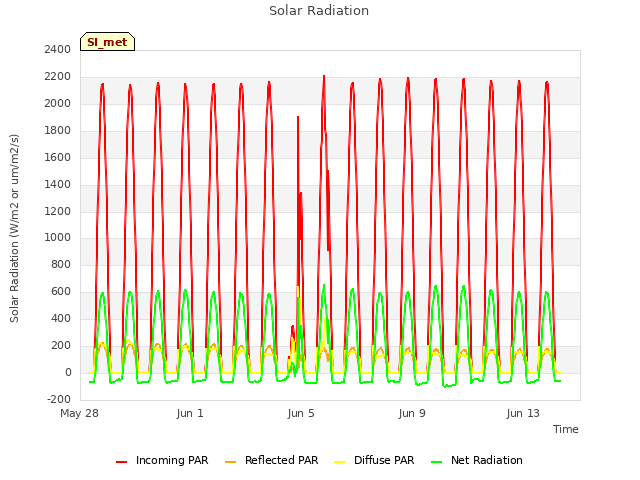The height and width of the screenshot is (480, 640).
Task: Click the 600 y-axis tick label
Action: (61, 291)
